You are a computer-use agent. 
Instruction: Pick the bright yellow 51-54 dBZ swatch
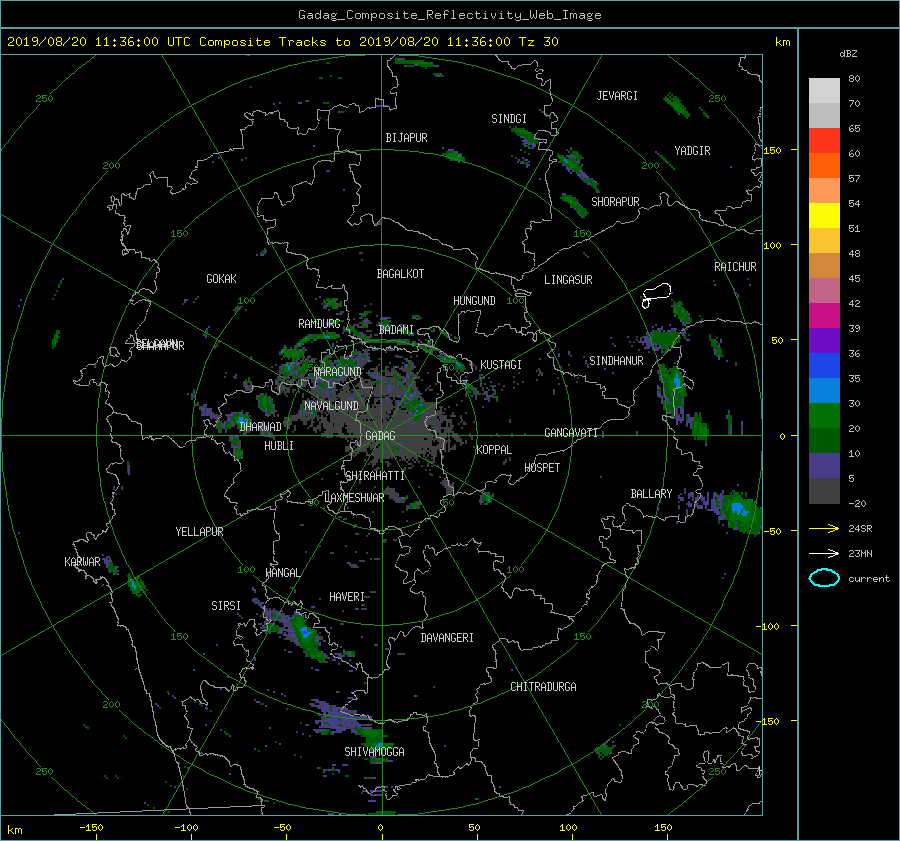(x=824, y=216)
